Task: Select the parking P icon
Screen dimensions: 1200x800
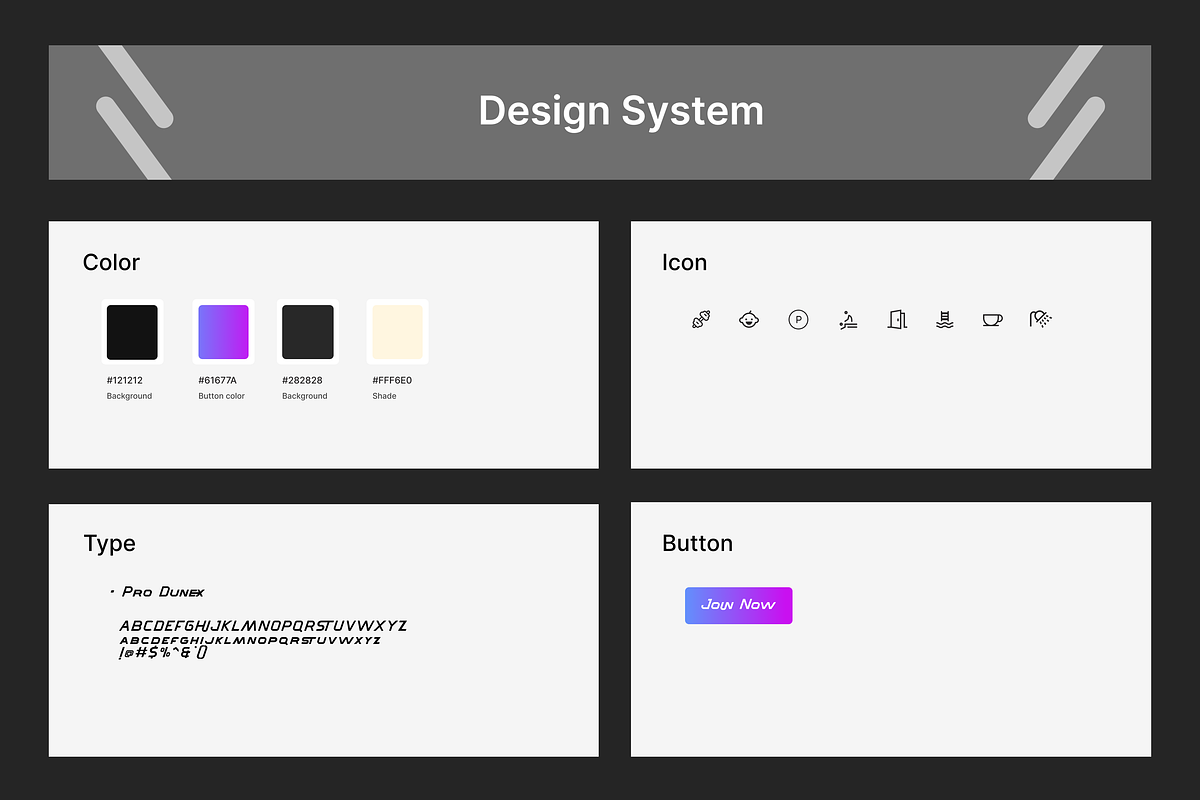Action: pyautogui.click(x=798, y=320)
